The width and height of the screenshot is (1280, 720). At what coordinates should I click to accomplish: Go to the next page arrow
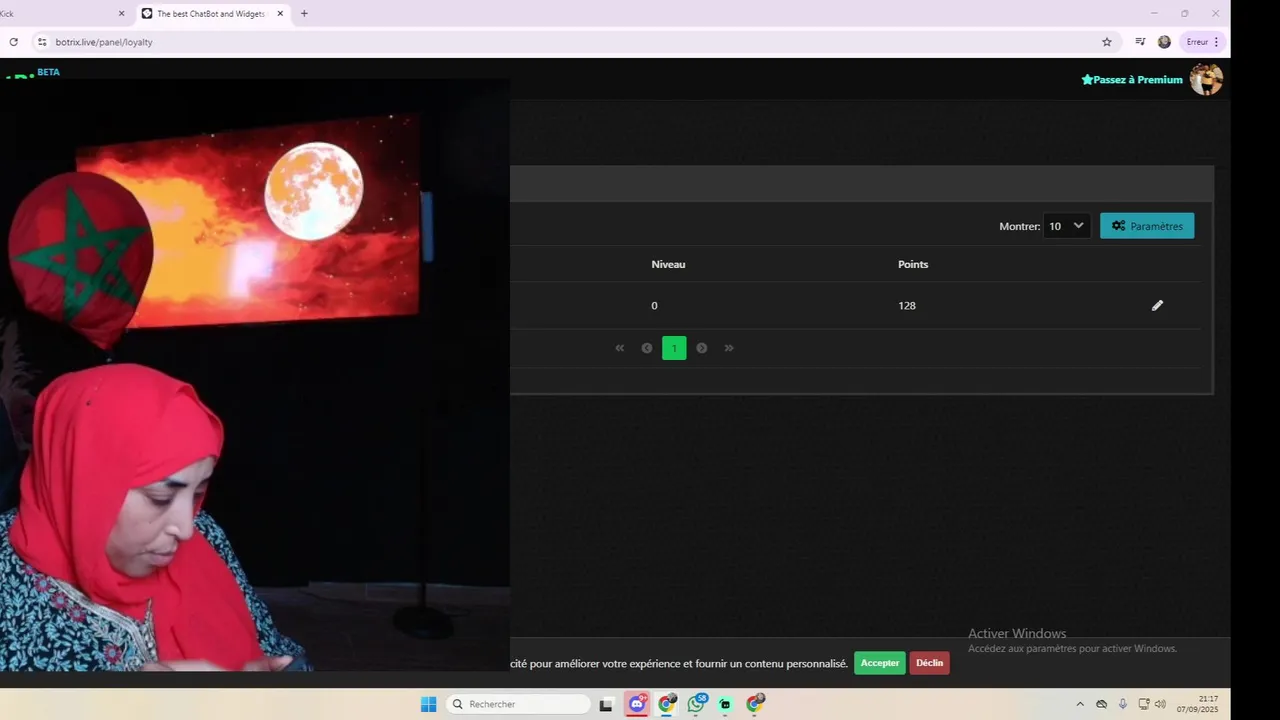click(702, 348)
